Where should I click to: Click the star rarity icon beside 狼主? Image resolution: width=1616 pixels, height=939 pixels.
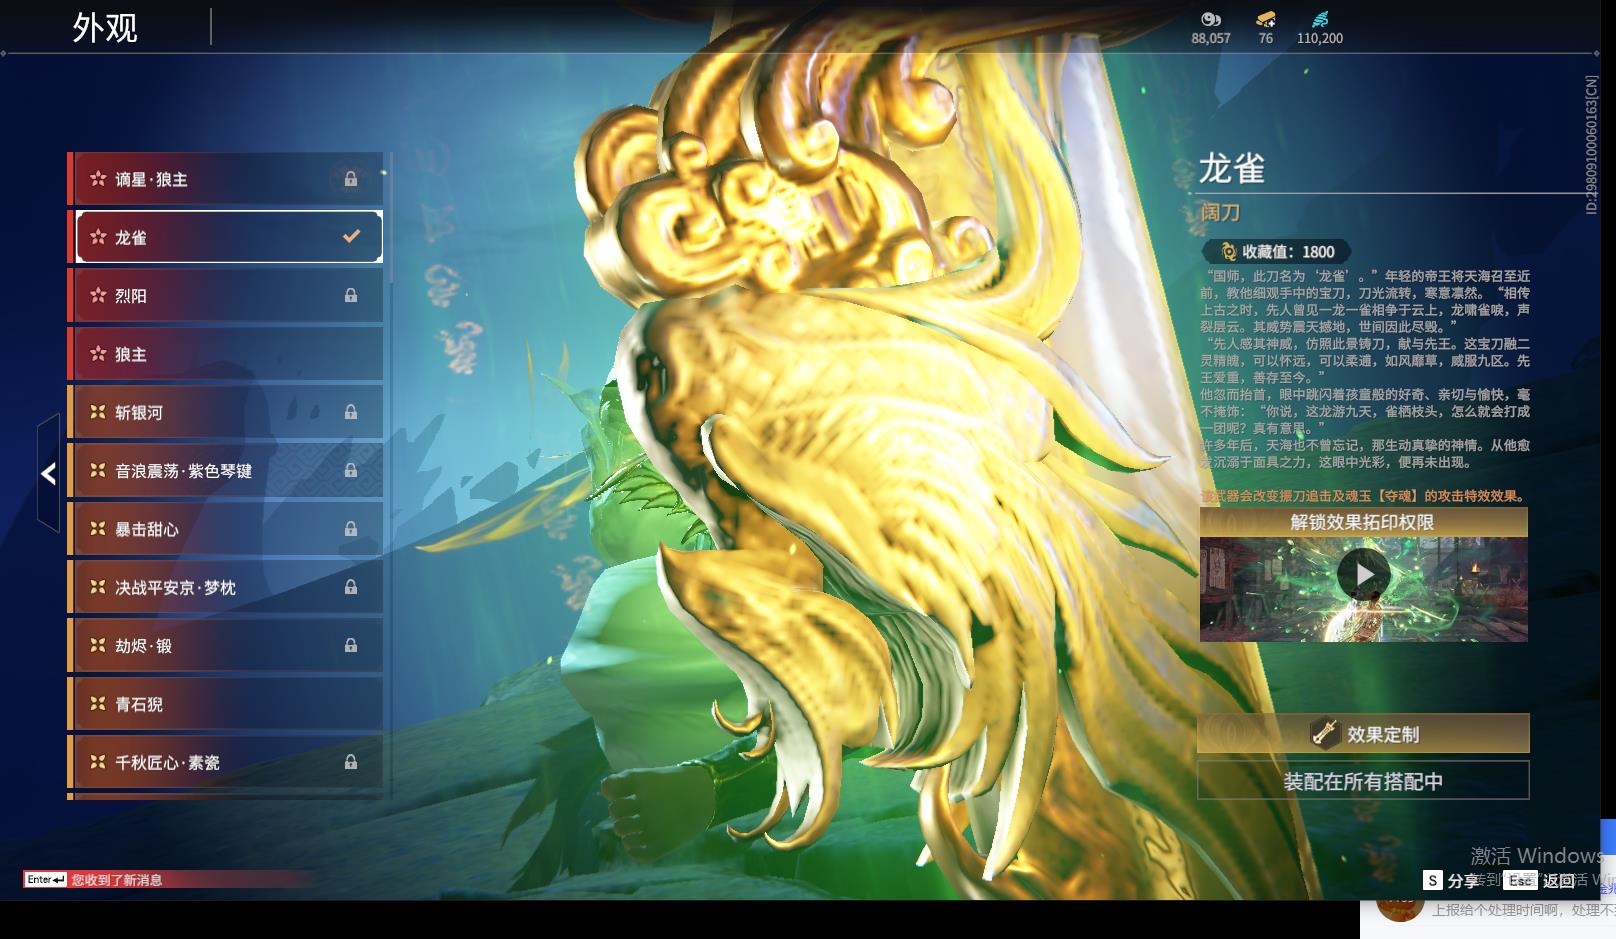[x=98, y=354]
